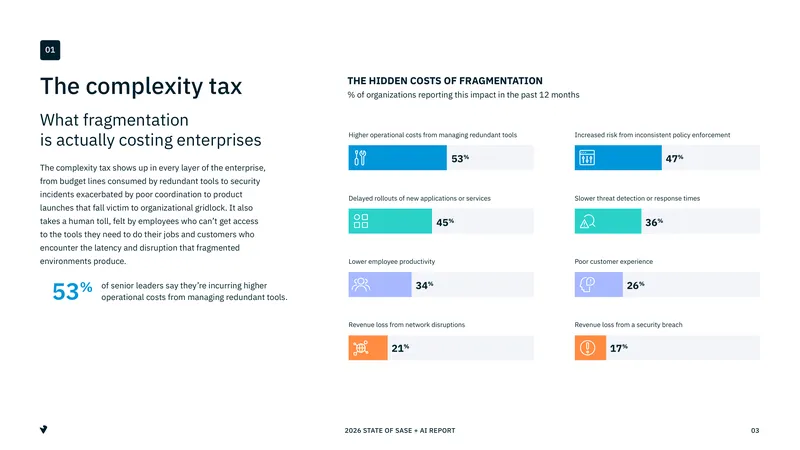Click the '2026 State of SASE + AI Report' footer
The width and height of the screenshot is (800, 450).
400,431
